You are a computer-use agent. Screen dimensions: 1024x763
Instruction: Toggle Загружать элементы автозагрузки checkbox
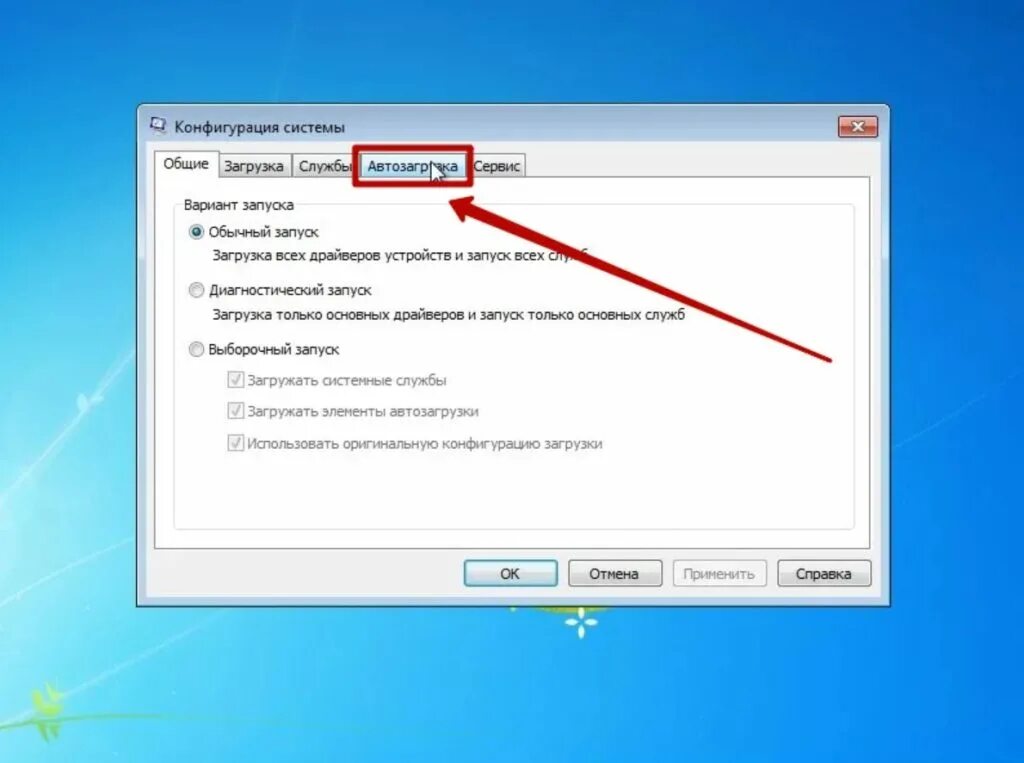point(236,412)
